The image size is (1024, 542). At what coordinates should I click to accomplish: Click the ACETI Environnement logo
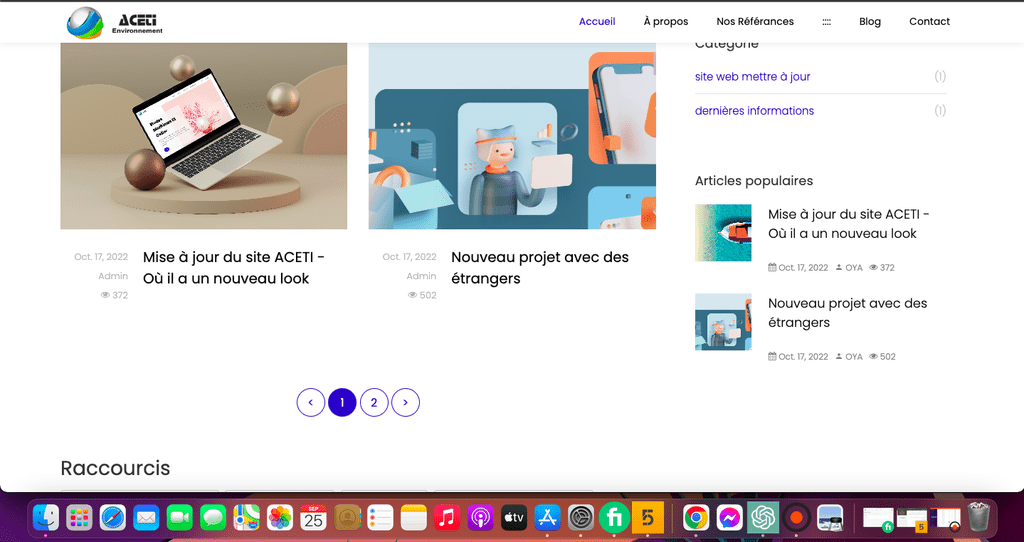click(x=115, y=23)
